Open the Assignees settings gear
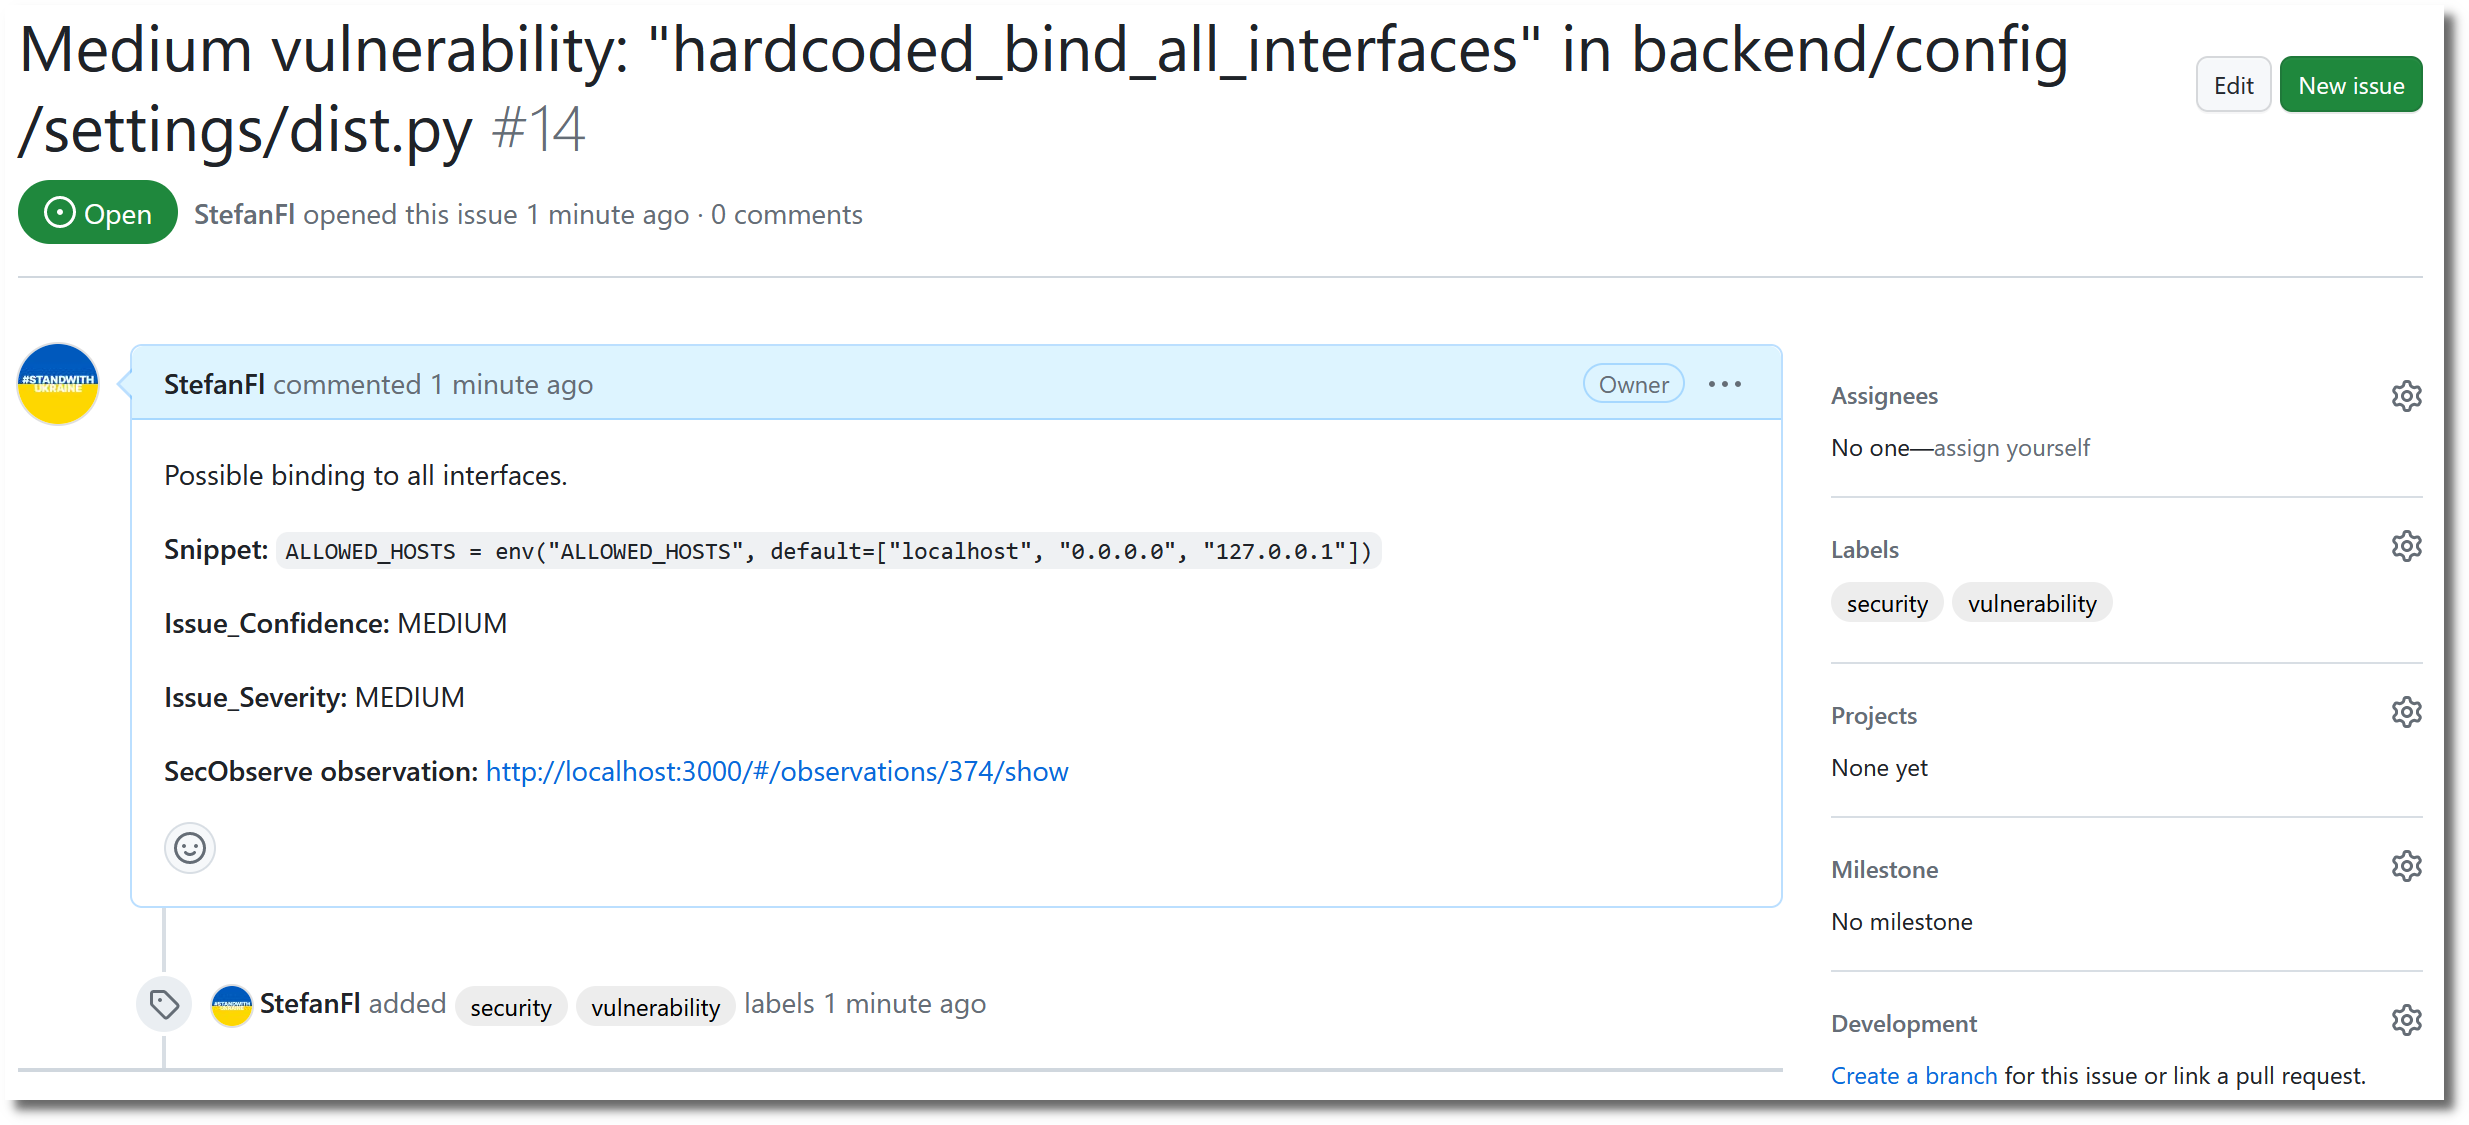This screenshot has width=2469, height=1125. (2405, 395)
